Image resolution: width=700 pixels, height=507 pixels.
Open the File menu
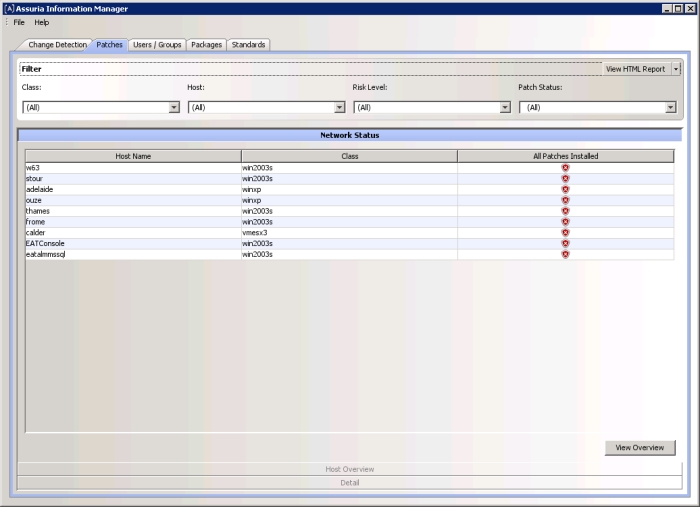(x=19, y=22)
